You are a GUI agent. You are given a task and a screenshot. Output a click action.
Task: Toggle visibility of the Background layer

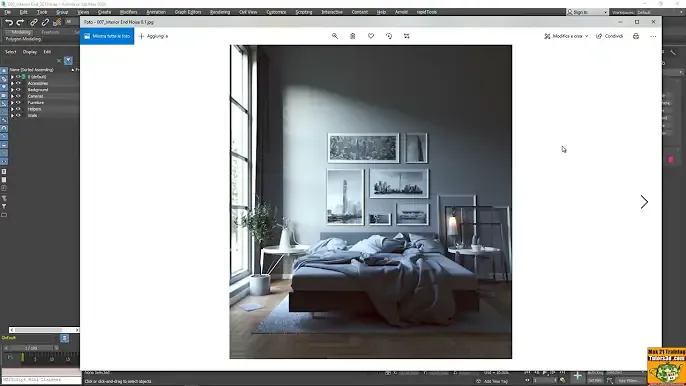[18, 90]
